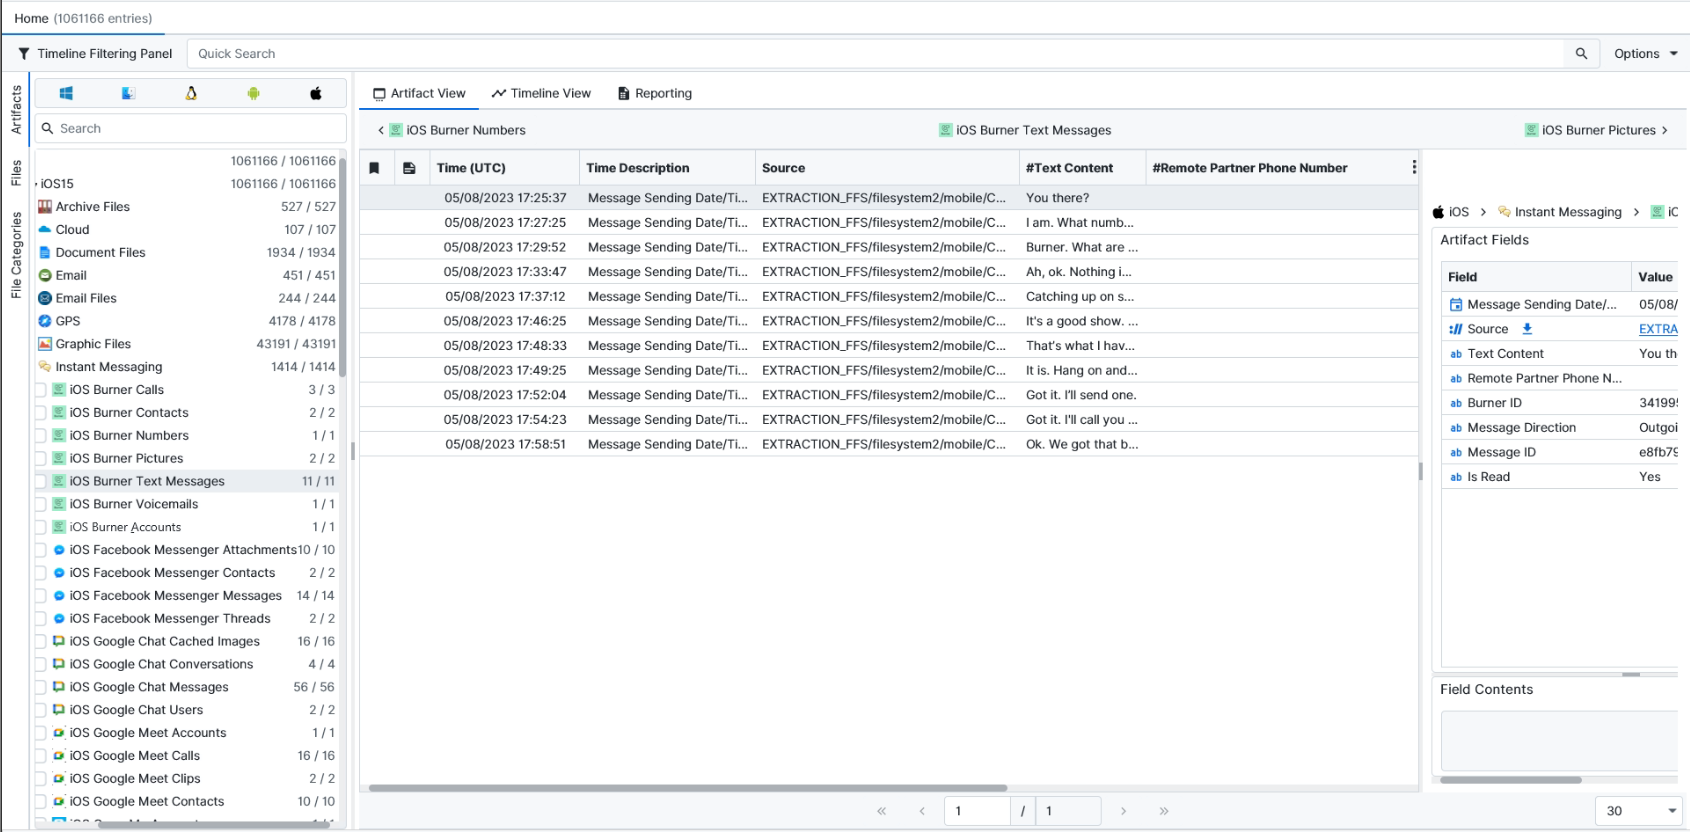Check the iOS Burner Numbers checkbox
The width and height of the screenshot is (1690, 832).
(41, 436)
